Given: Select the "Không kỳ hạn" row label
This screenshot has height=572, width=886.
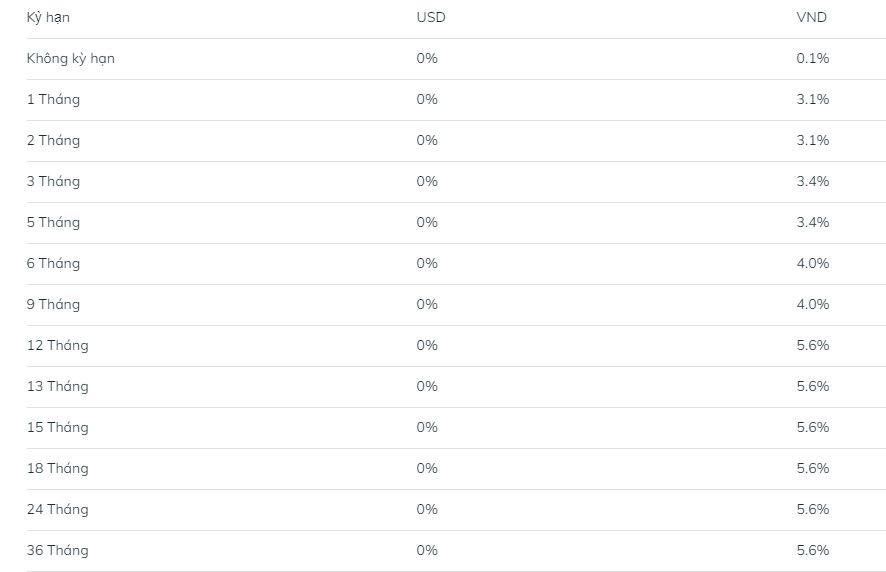Looking at the screenshot, I should [71, 59].
